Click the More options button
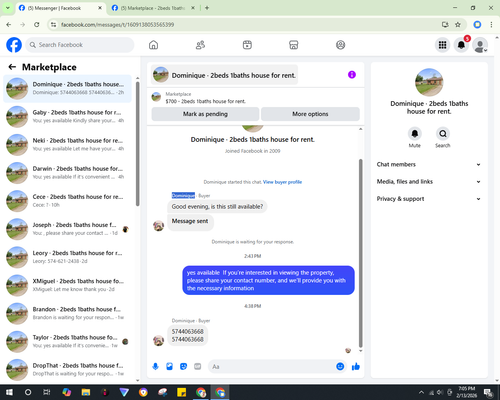 click(310, 114)
